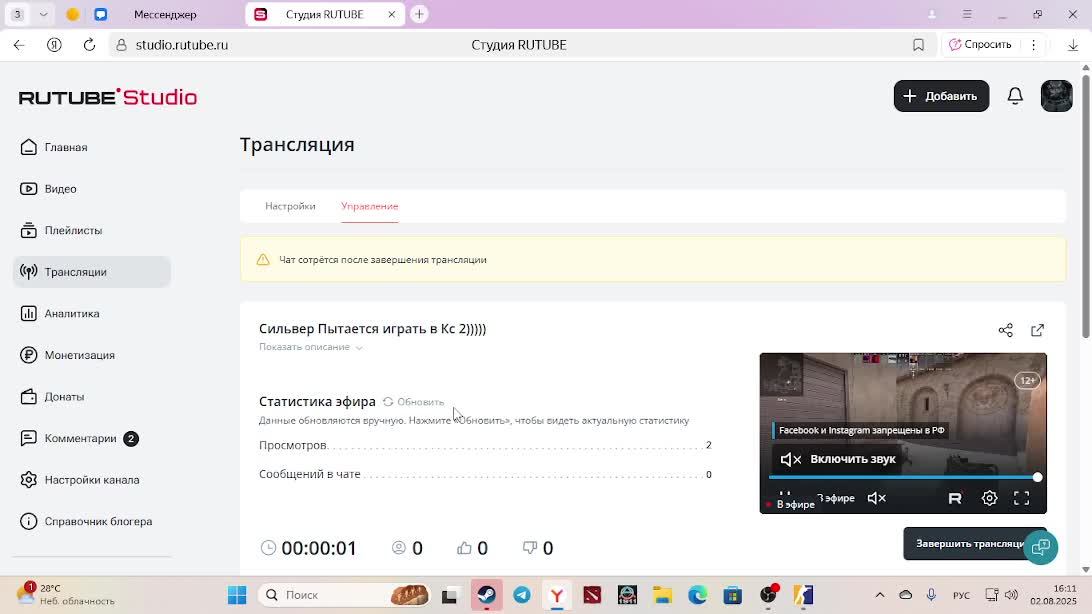Click the notifications bell icon

click(1015, 96)
